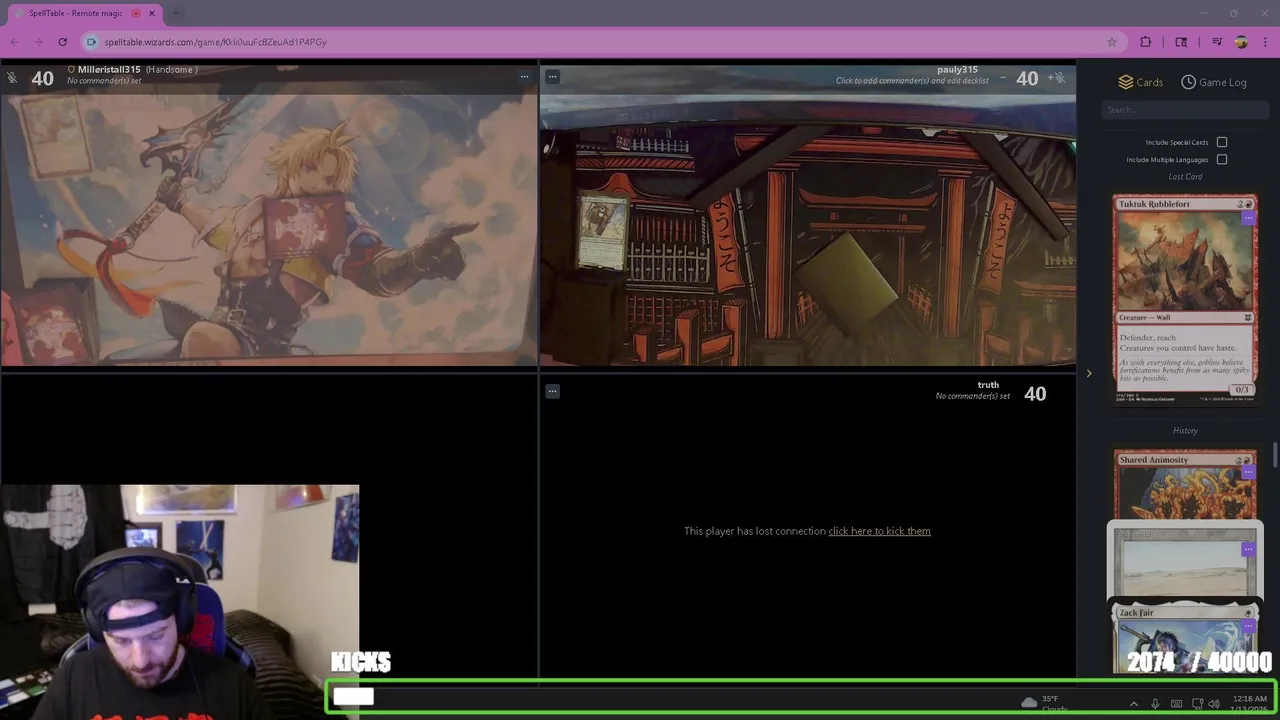Open options menu on pauly315's video
Image resolution: width=1280 pixels, height=720 pixels.
[x=552, y=76]
